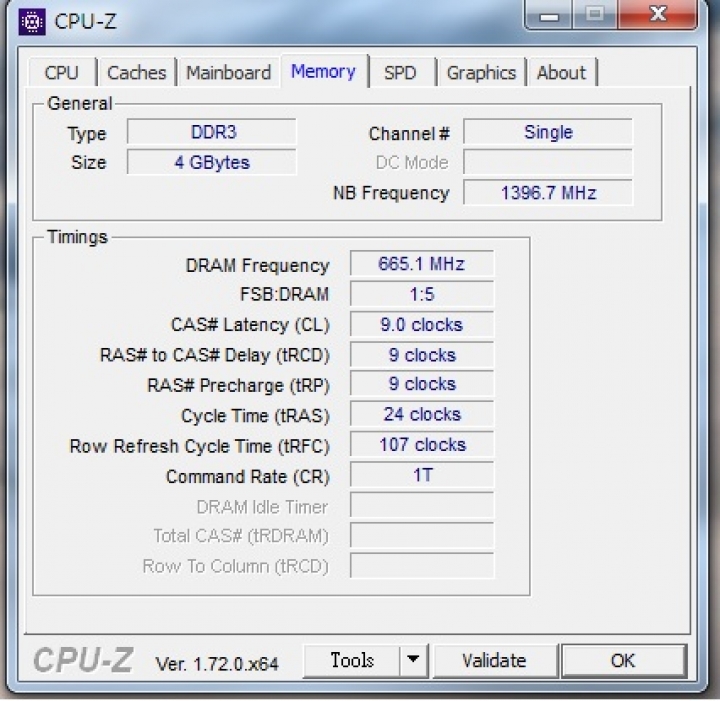Viewport: 720px width, 701px height.
Task: Click the 1396.7 MHz NB Frequency value
Action: pos(548,193)
